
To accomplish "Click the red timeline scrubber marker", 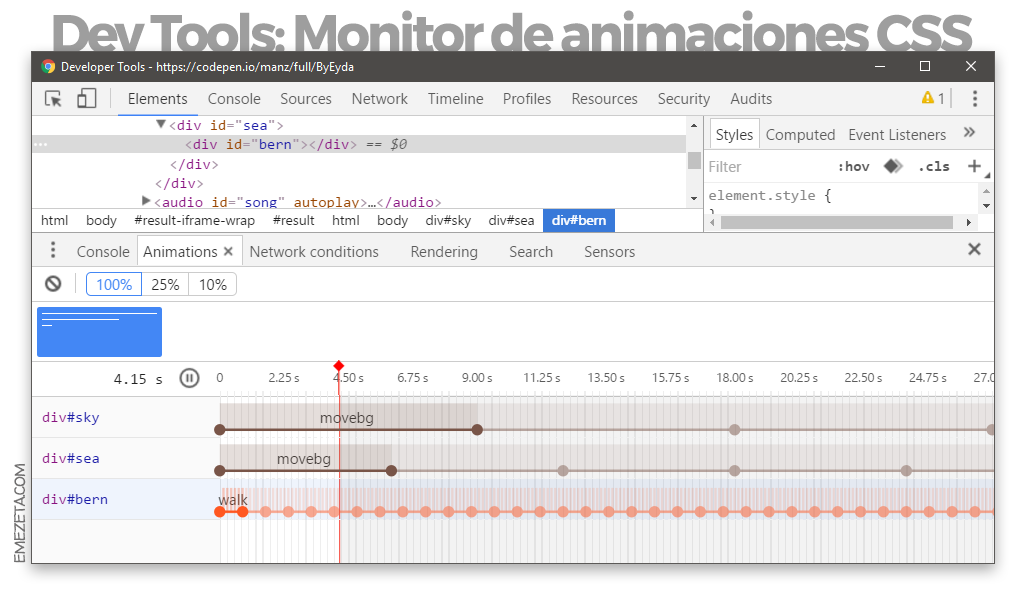I will [x=338, y=366].
